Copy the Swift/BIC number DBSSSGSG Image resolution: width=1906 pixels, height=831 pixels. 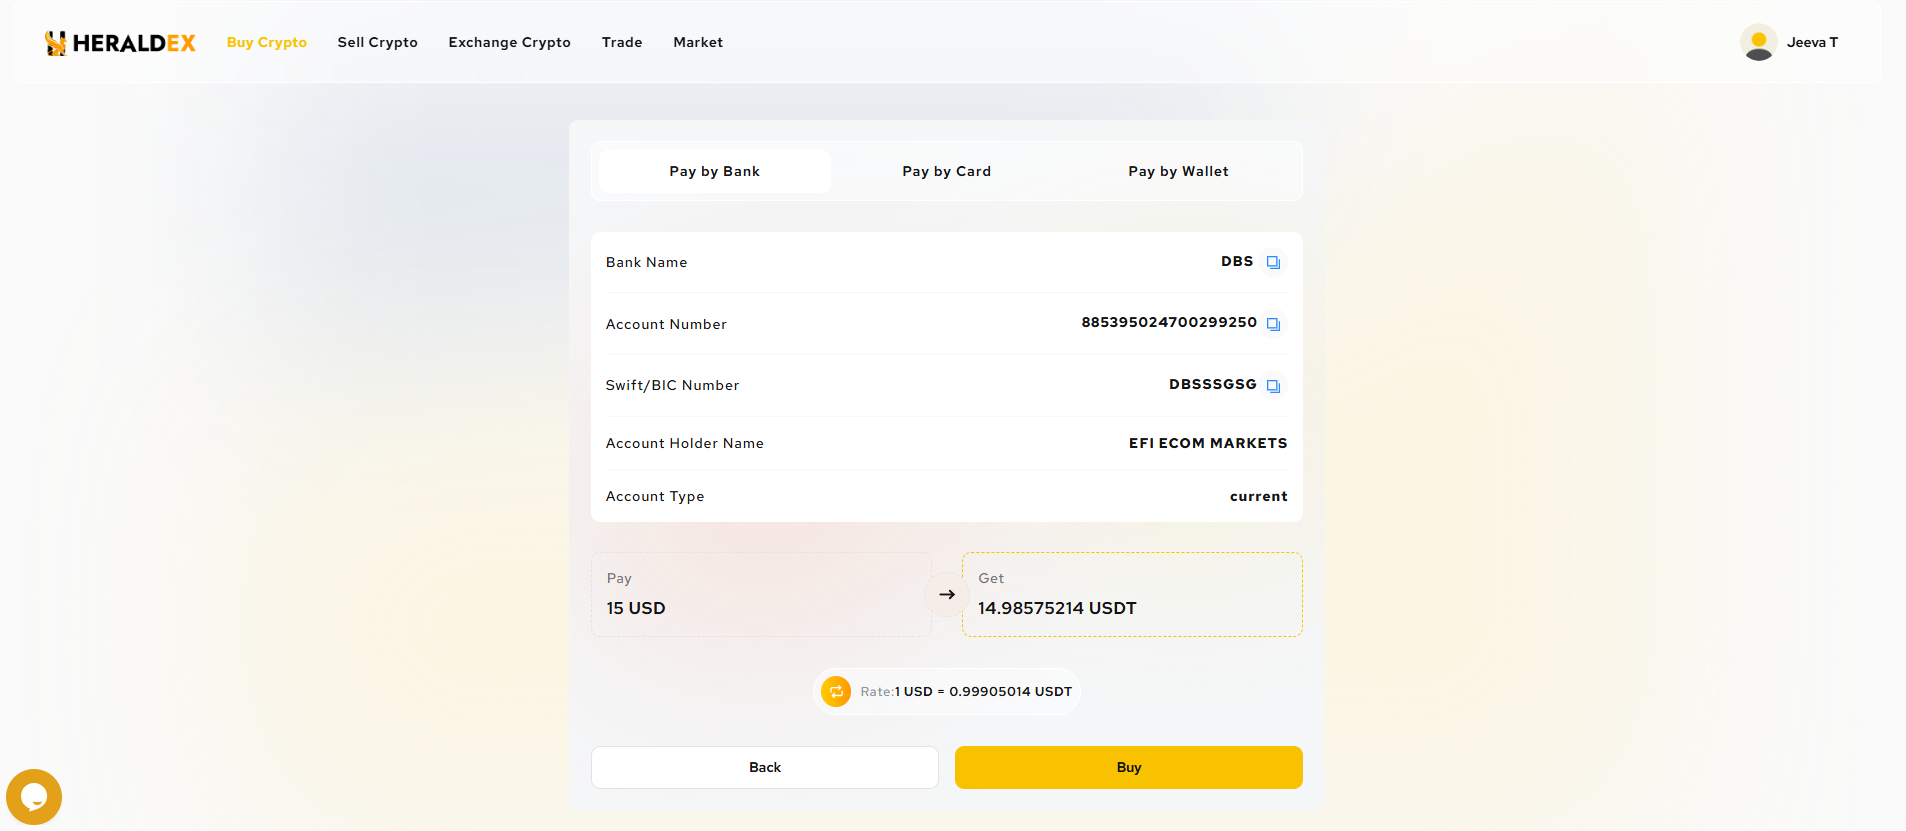click(1273, 386)
